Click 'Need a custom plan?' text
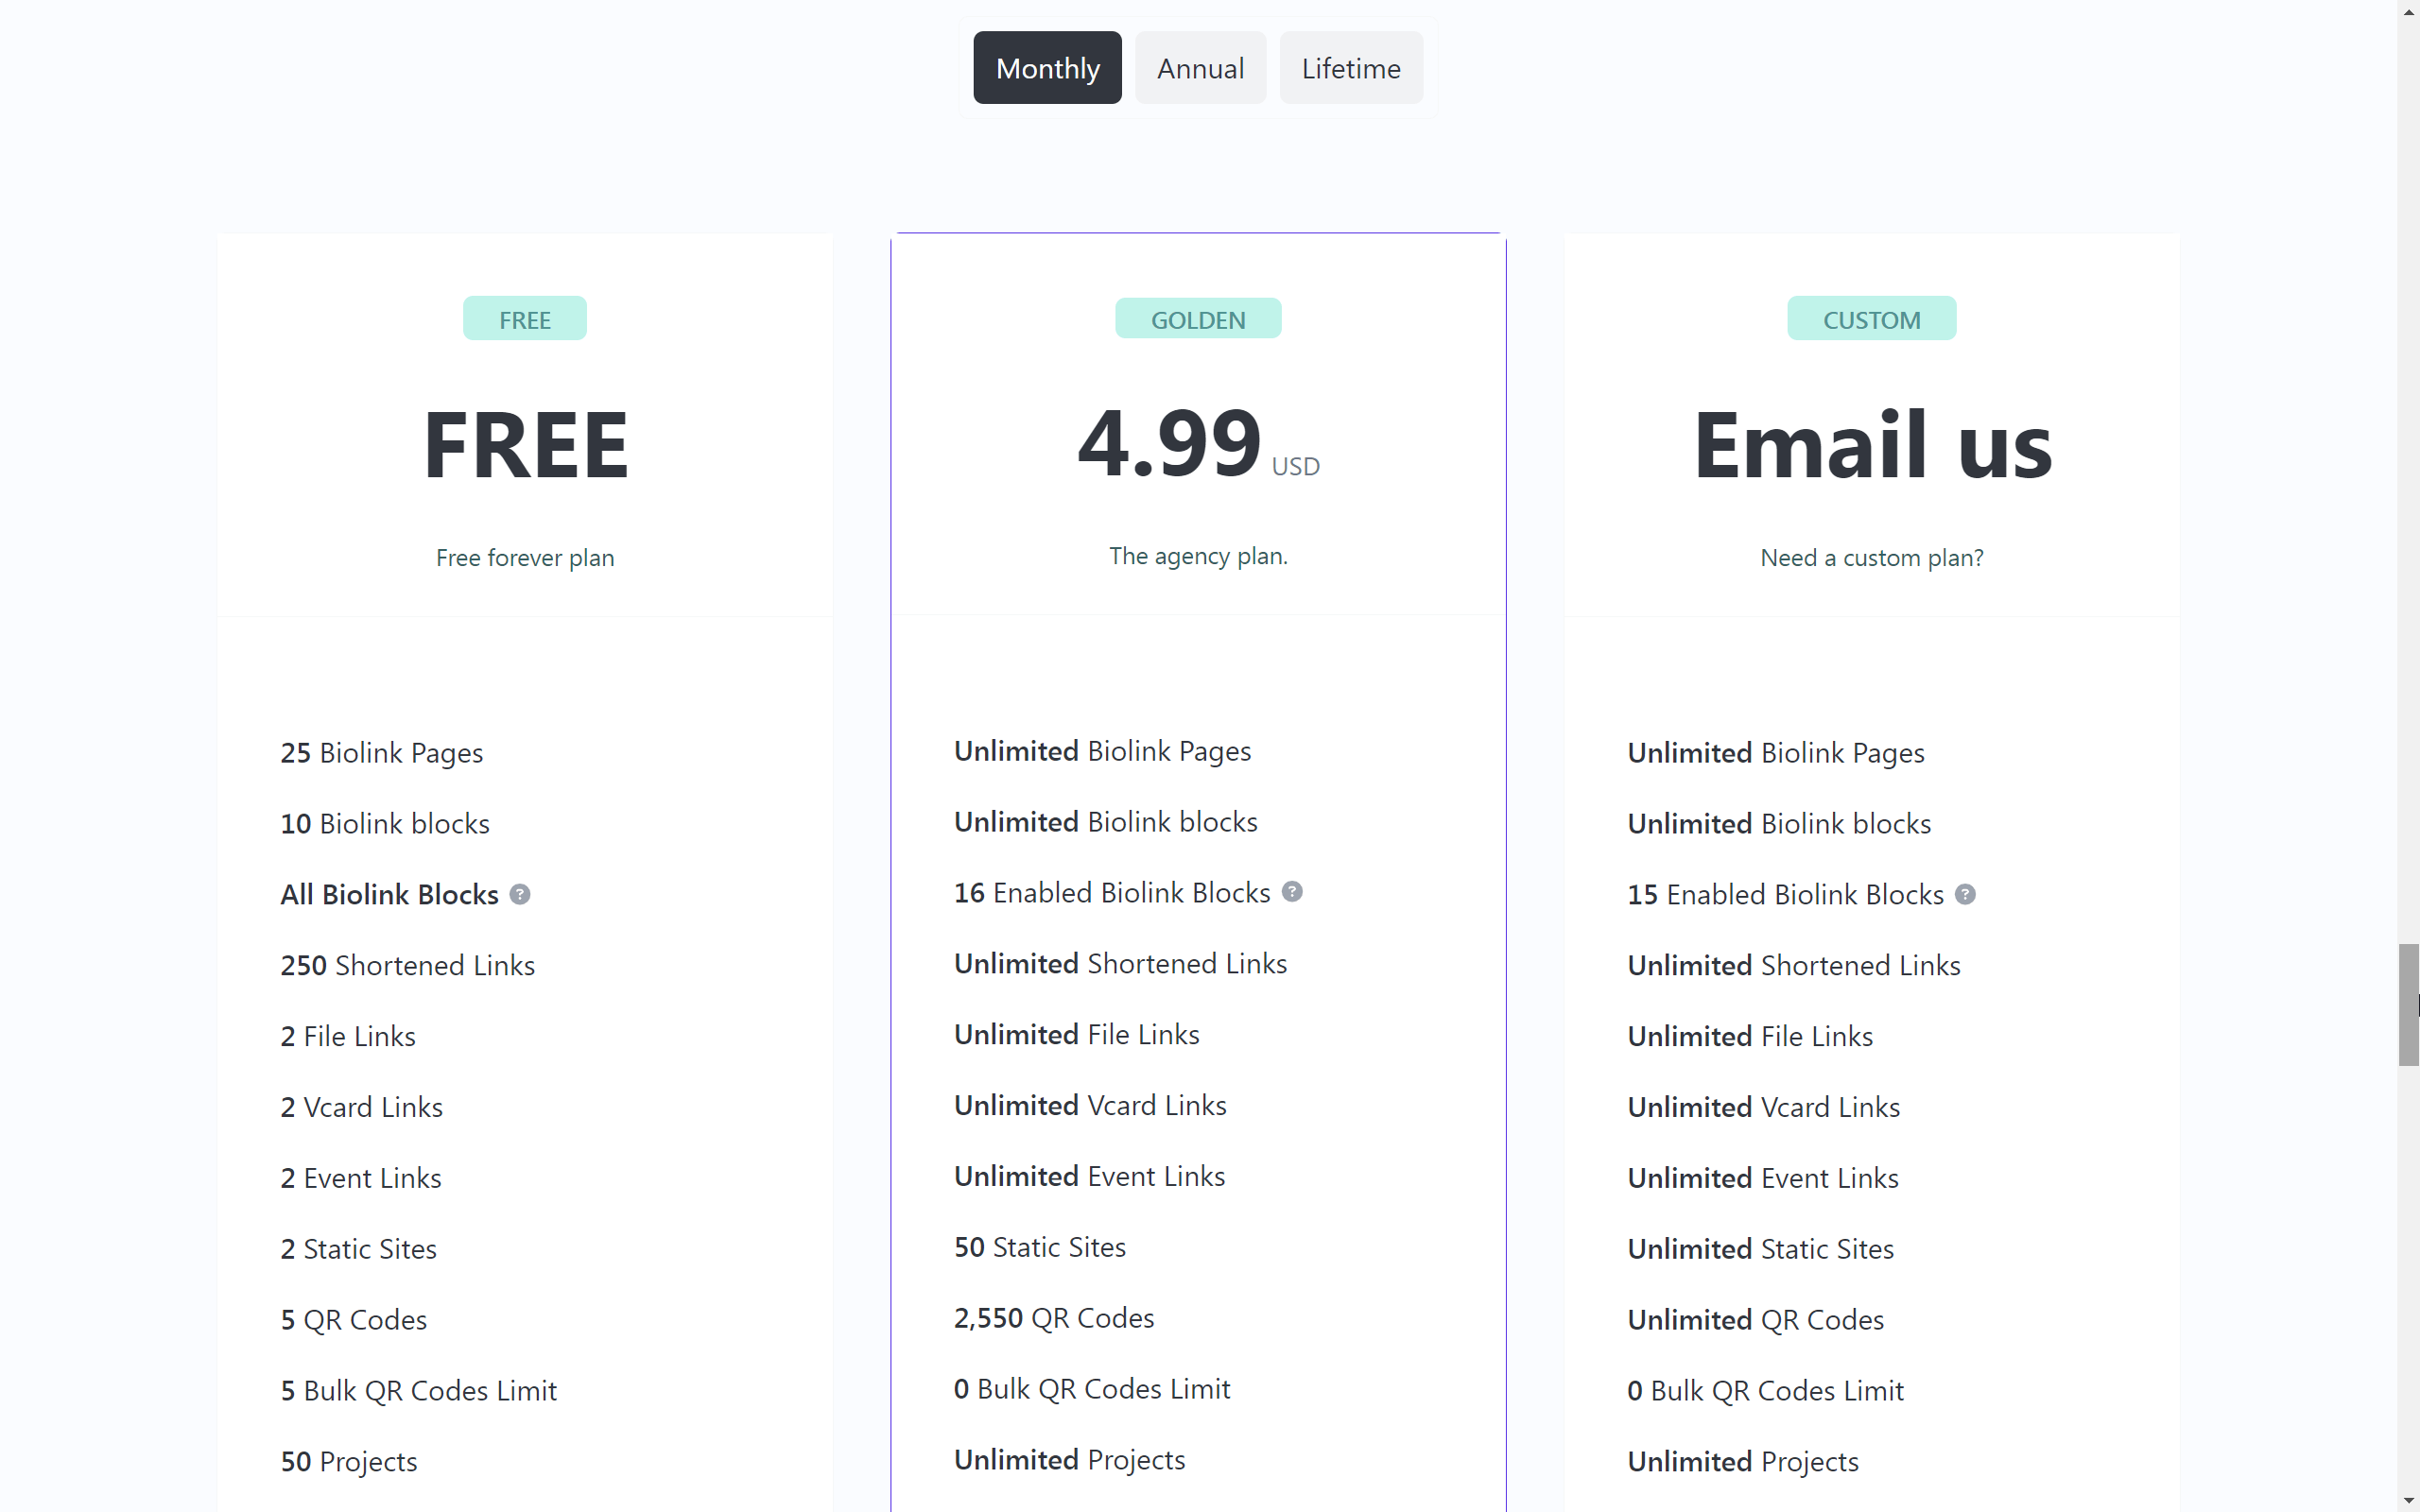The height and width of the screenshot is (1512, 2420). pos(1871,557)
